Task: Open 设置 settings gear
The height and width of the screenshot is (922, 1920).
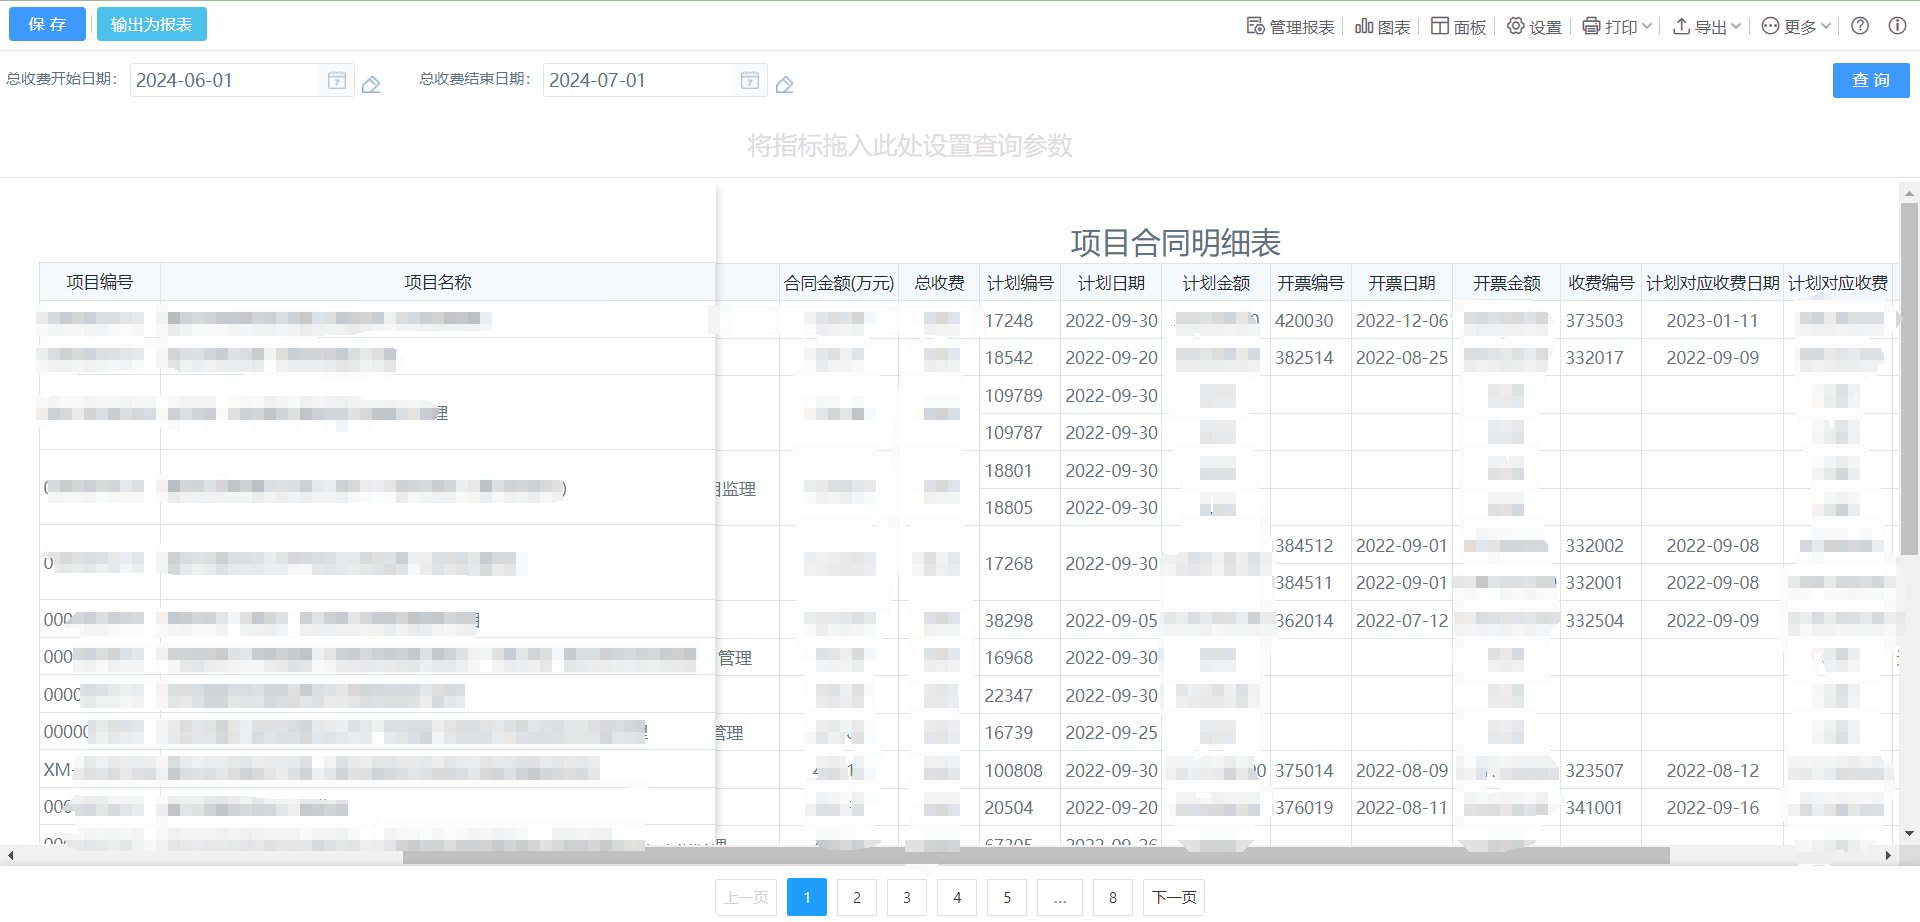Action: click(1534, 27)
